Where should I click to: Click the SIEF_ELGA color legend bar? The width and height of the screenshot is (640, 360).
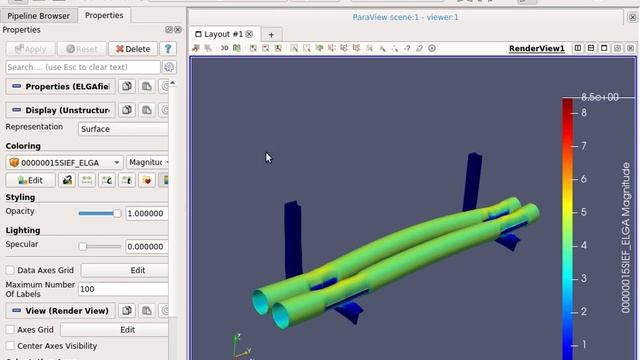pos(567,229)
